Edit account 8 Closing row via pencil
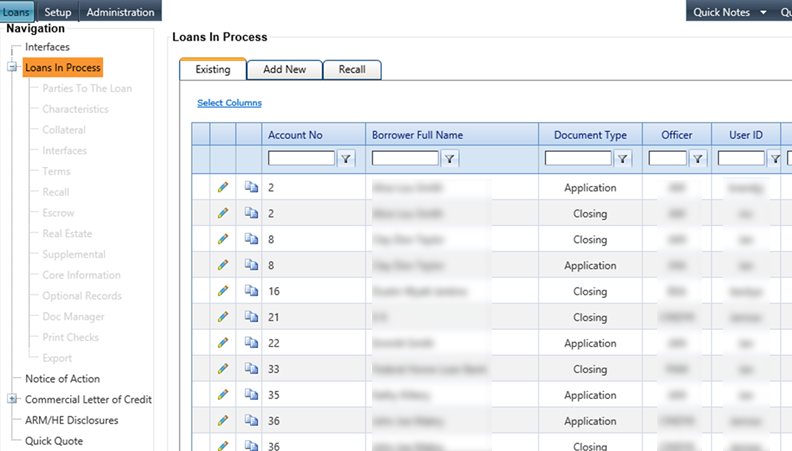The image size is (792, 451). point(223,239)
